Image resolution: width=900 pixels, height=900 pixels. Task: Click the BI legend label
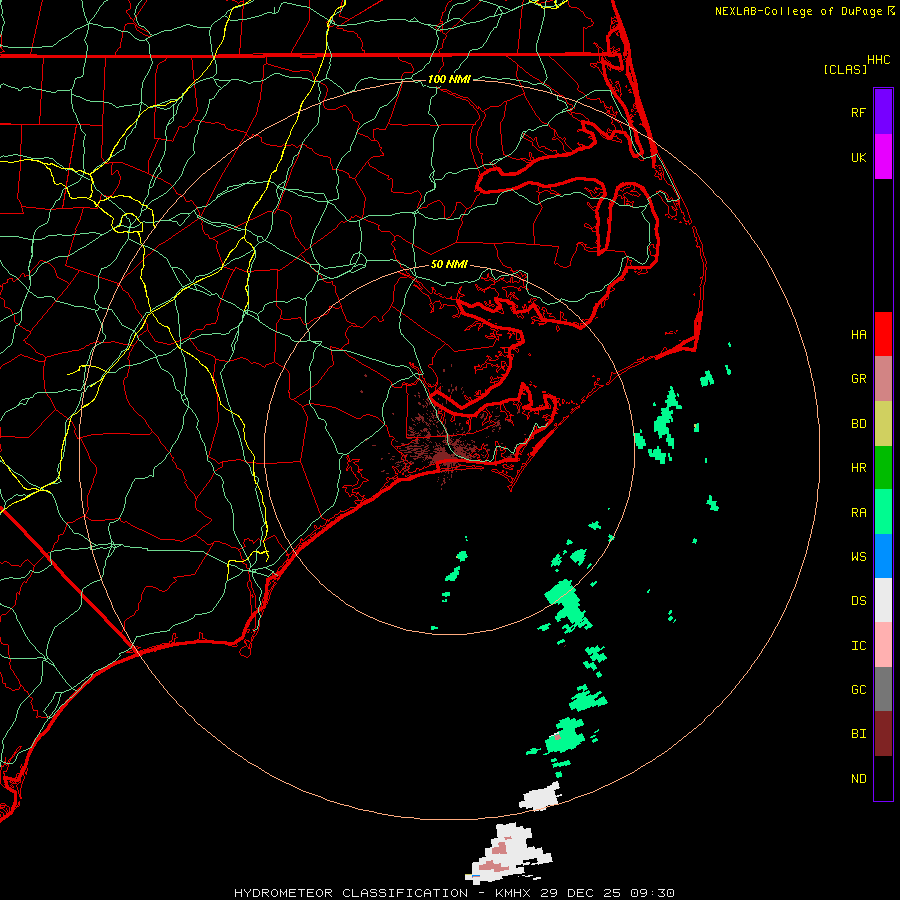coord(858,734)
